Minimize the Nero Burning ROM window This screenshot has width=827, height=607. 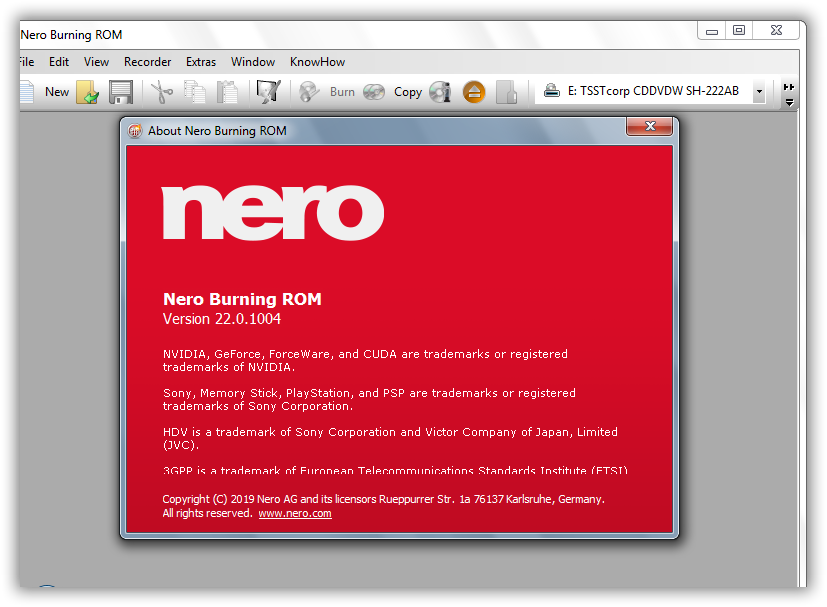coord(711,31)
